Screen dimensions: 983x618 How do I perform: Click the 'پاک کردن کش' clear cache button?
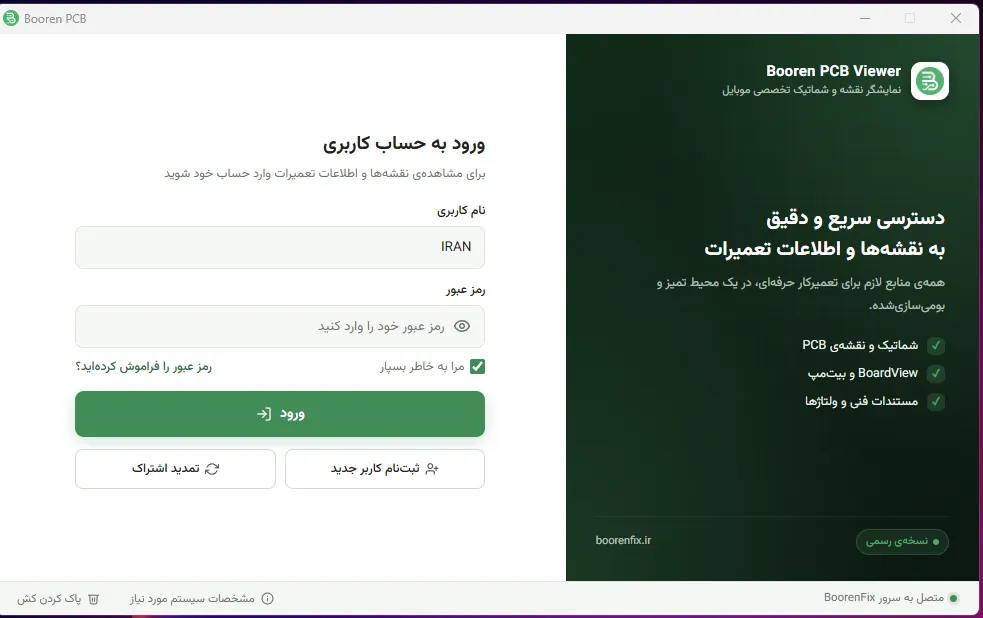pos(58,599)
